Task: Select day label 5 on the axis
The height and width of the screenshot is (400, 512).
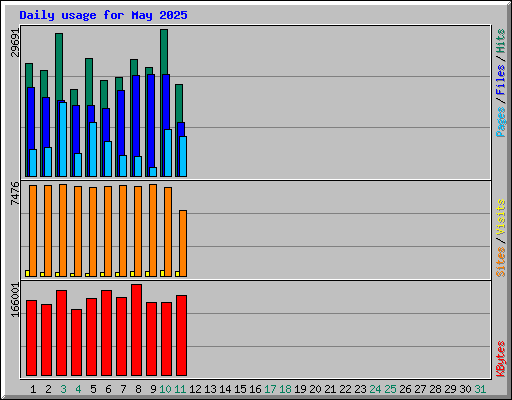Action: pyautogui.click(x=93, y=389)
